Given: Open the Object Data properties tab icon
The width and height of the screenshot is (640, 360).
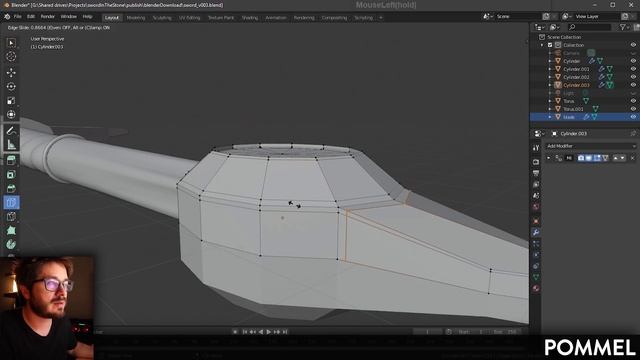Looking at the screenshot, I should coord(536,277).
